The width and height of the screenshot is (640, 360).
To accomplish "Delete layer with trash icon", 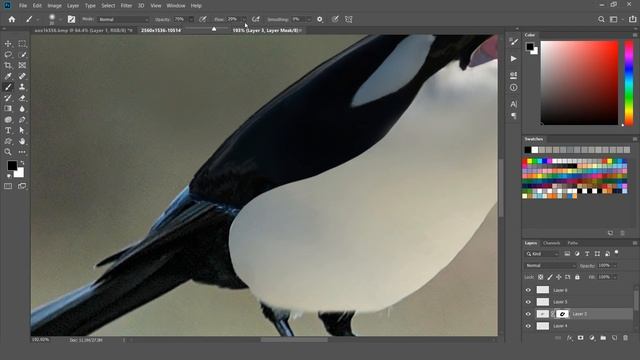I will click(x=625, y=338).
